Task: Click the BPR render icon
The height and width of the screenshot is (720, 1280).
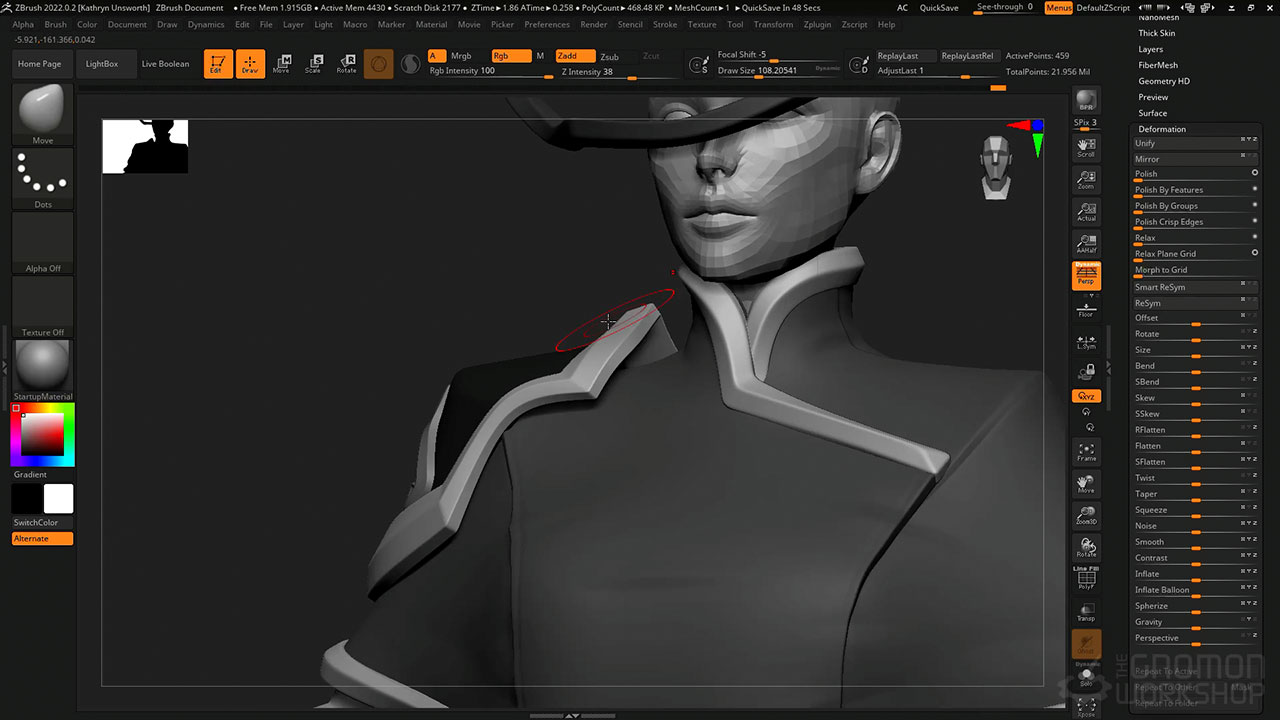Action: [1086, 103]
